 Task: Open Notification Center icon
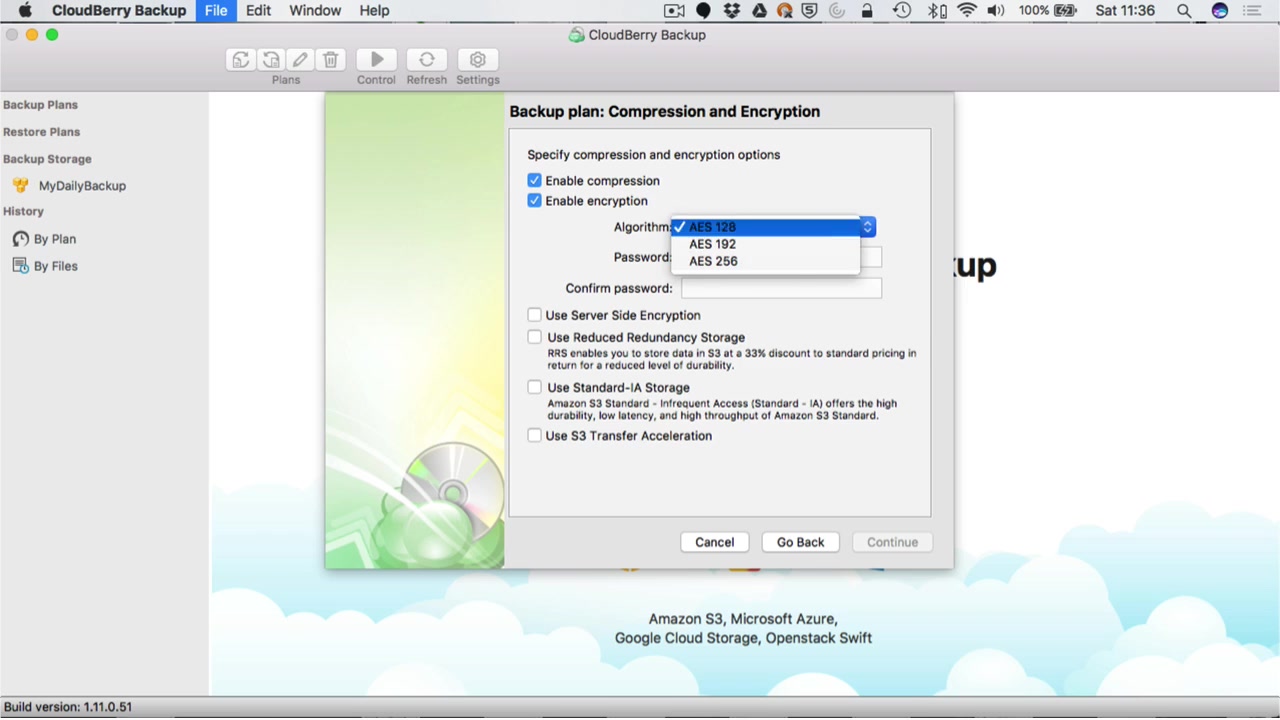[x=1252, y=11]
